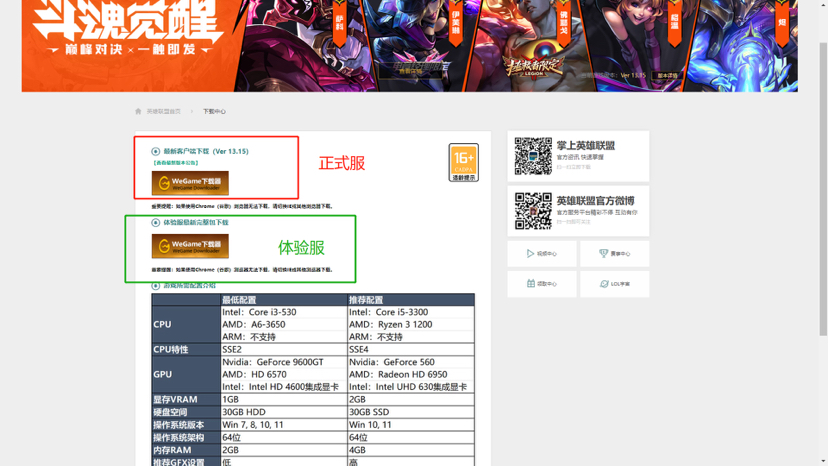The image size is (828, 466).
Task: Click the WeGame downloader button for 体验服
Action: click(190, 245)
